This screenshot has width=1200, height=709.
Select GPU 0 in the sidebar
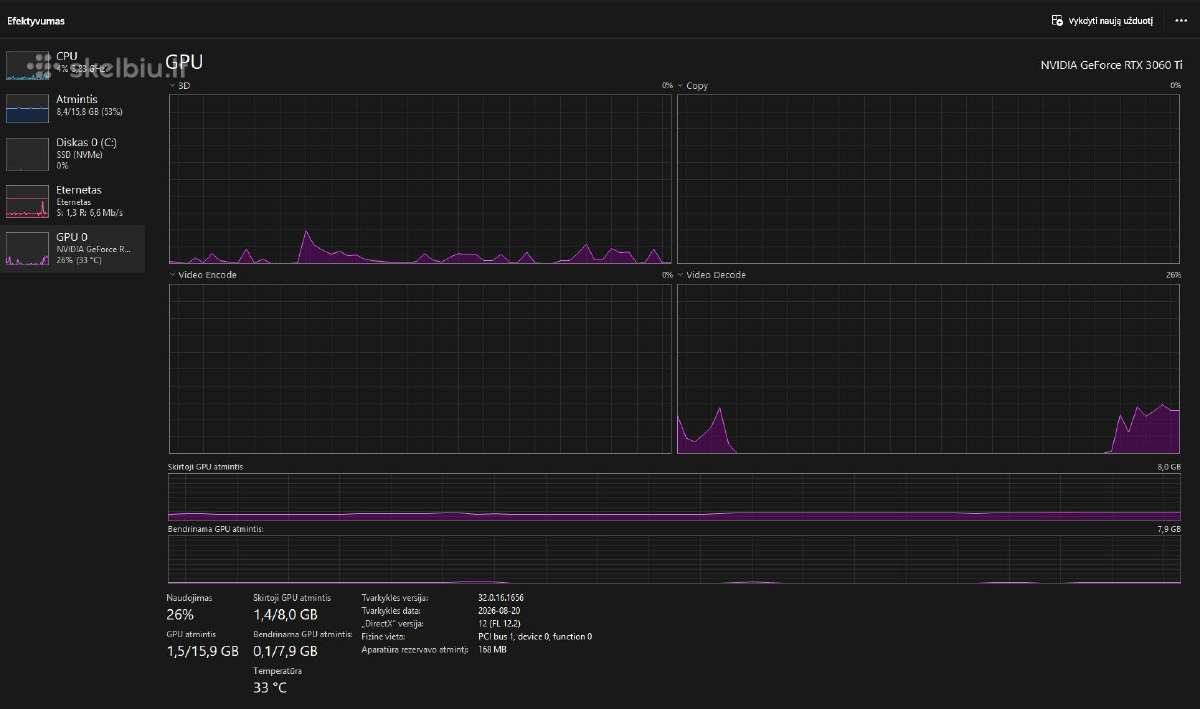(73, 248)
